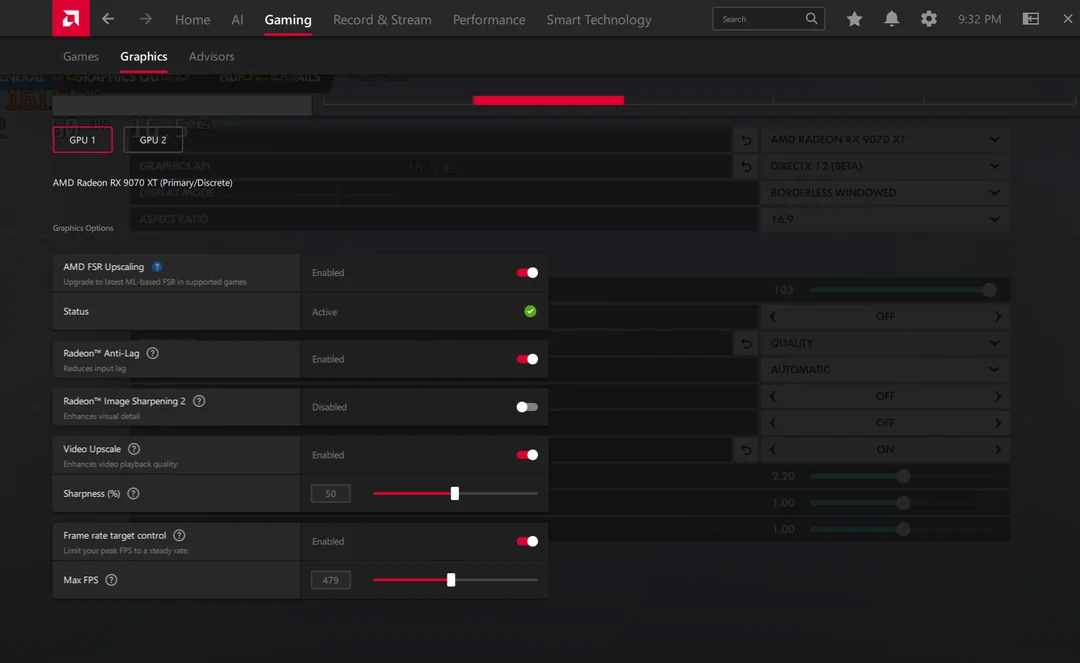The image size is (1080, 663).
Task: Click right arrow of first OFF selector
Action: (997, 317)
